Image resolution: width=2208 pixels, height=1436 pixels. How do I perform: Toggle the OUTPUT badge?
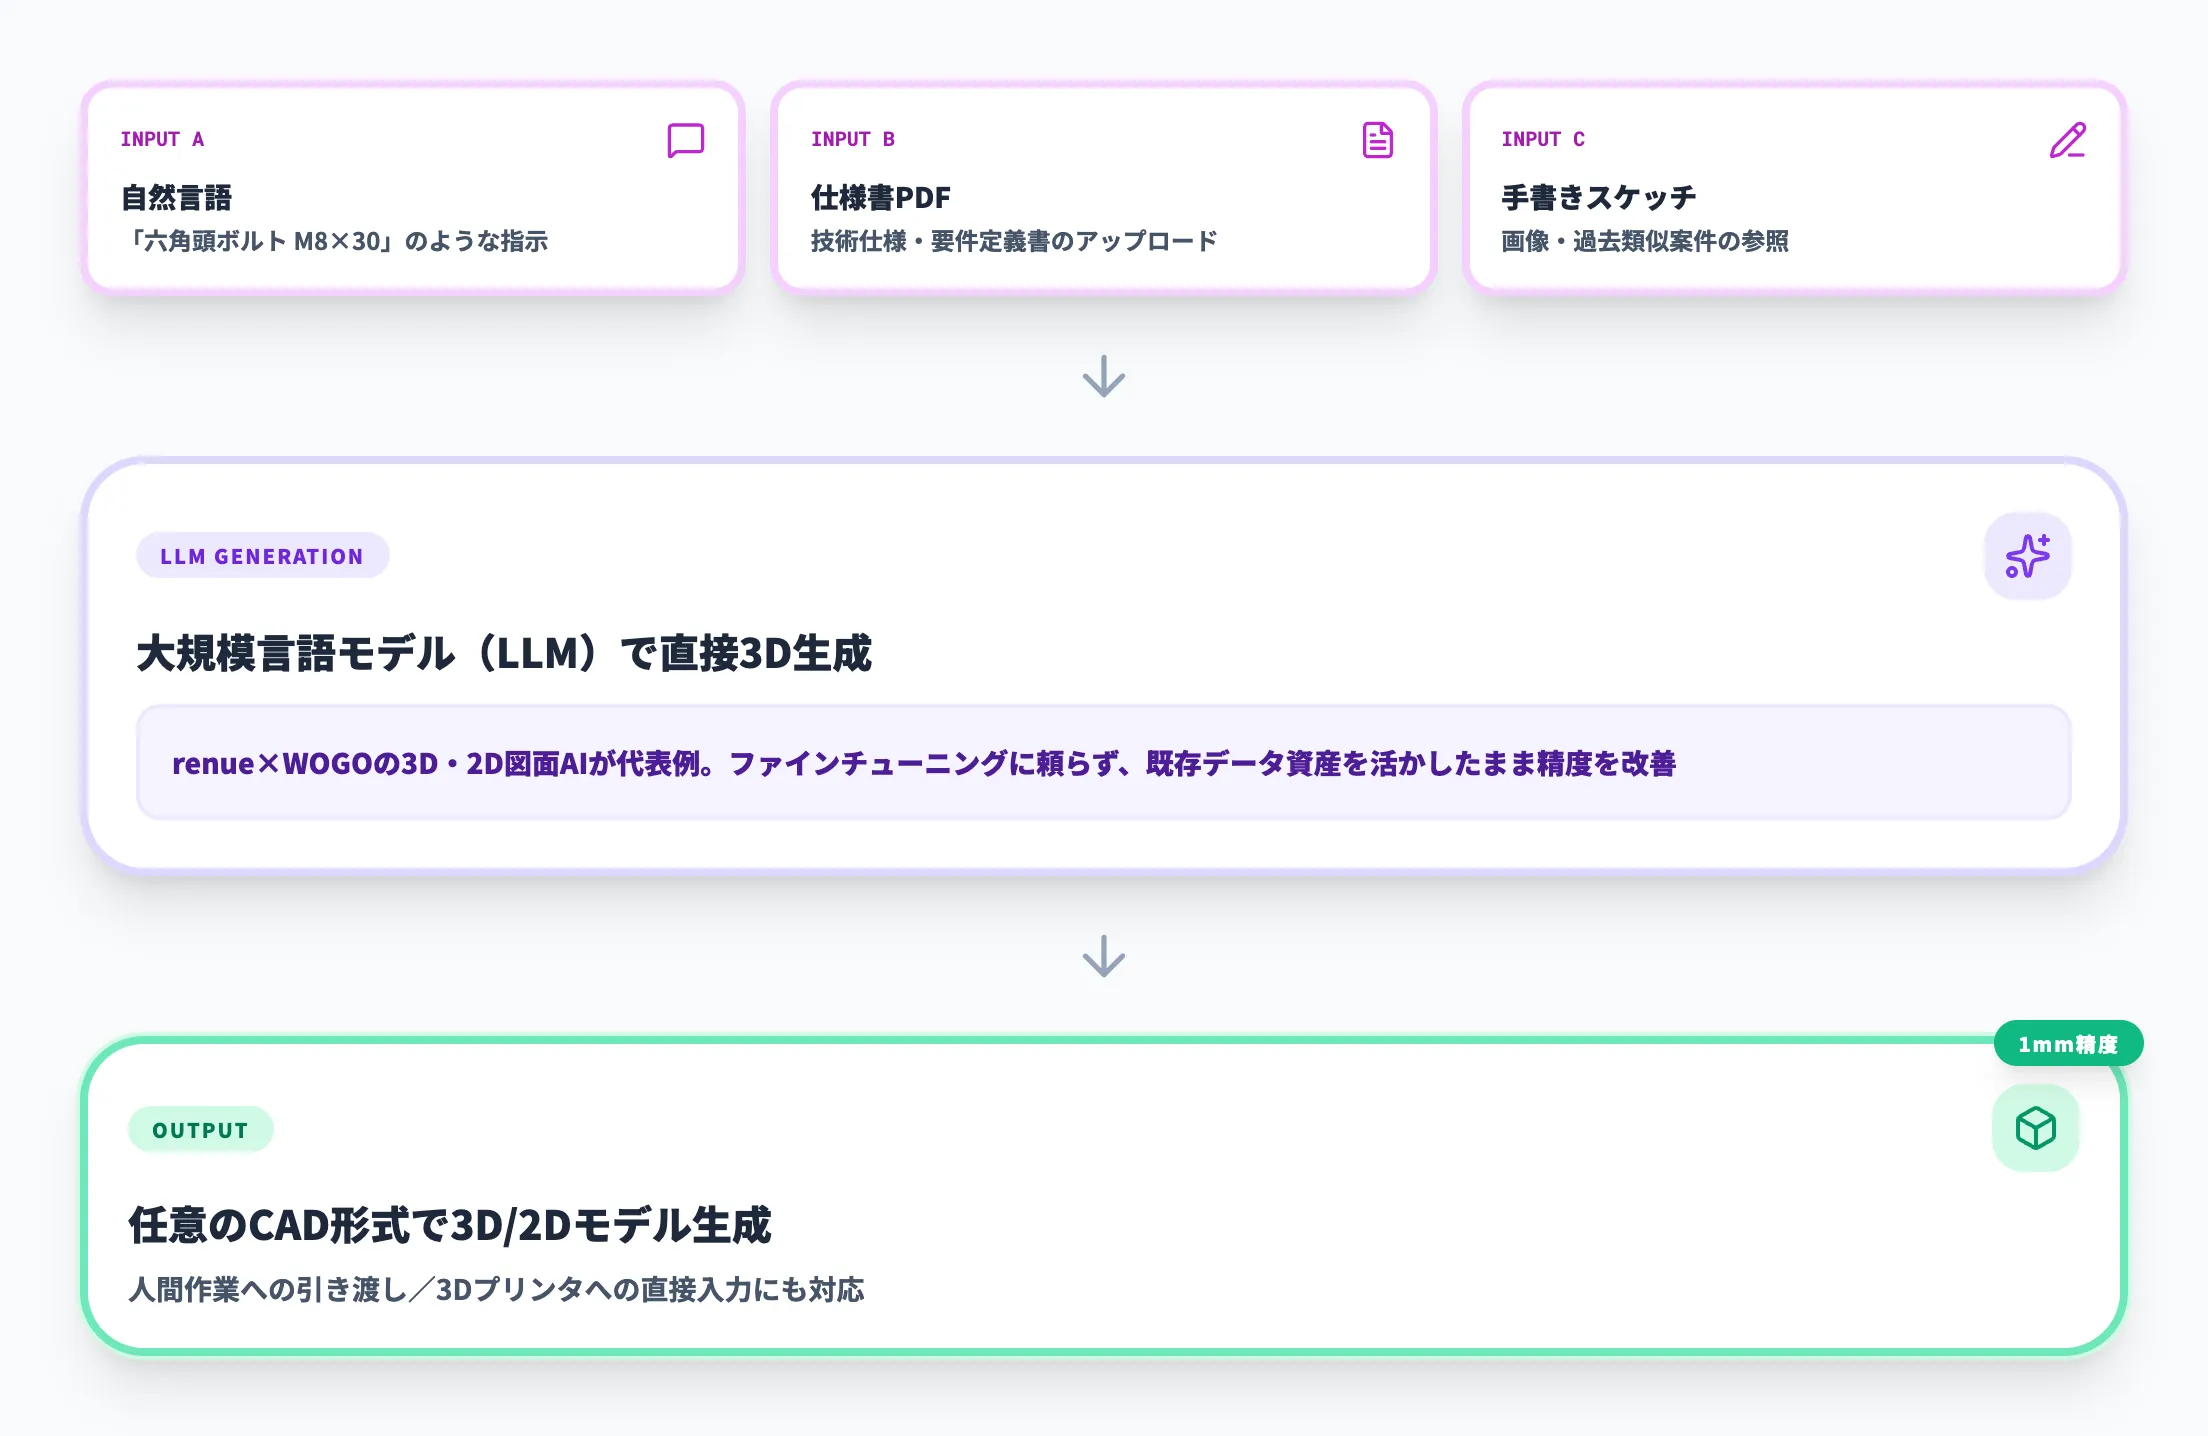(x=200, y=1128)
